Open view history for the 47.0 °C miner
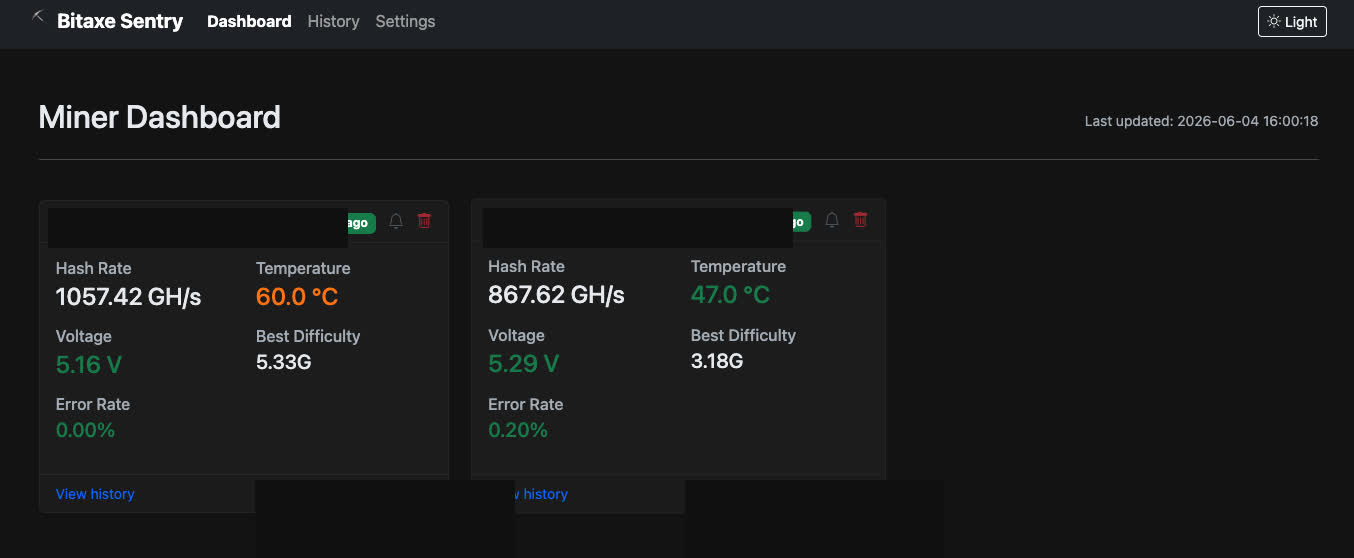Screen dimensions: 1354x558 coord(542,494)
